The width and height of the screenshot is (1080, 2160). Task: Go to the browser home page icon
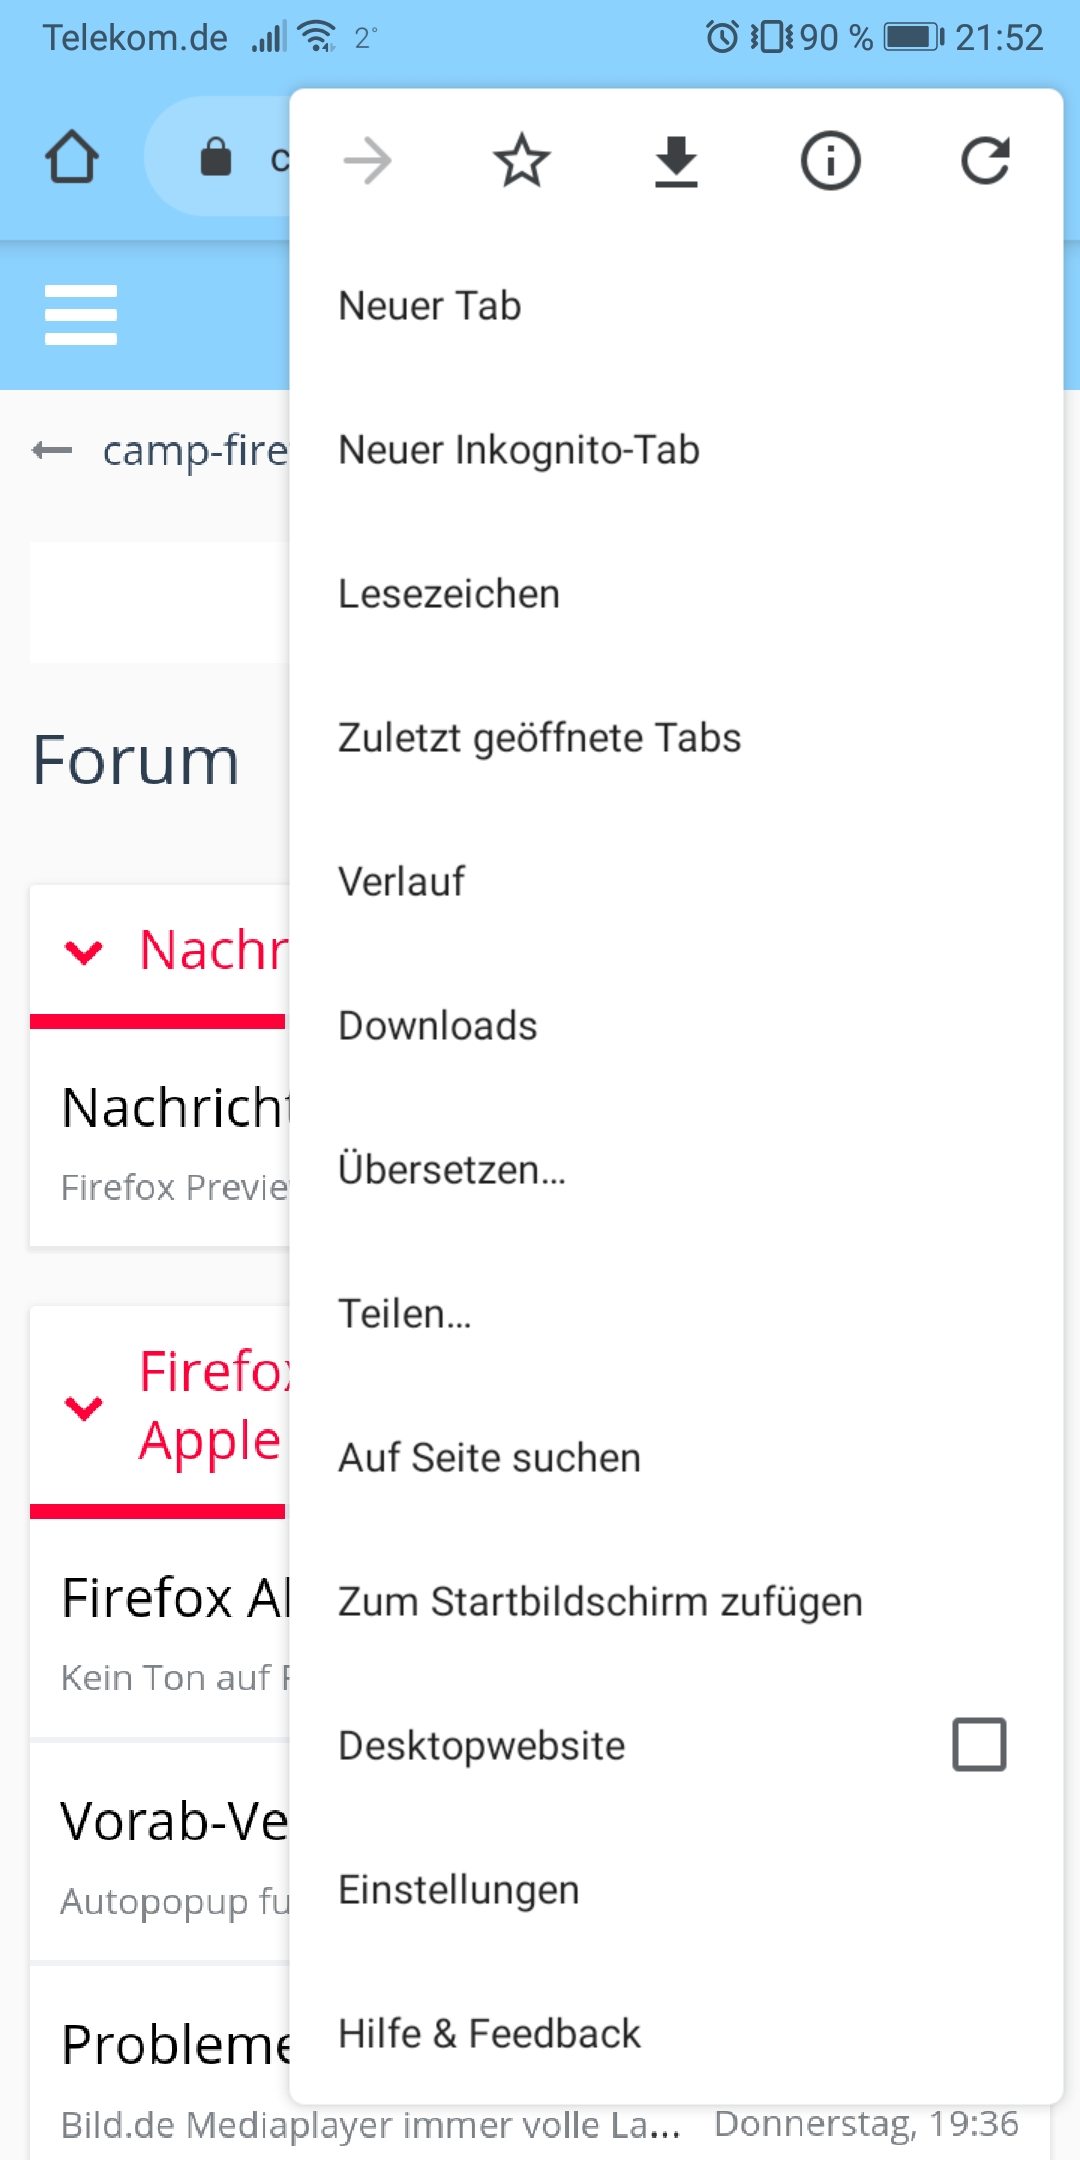[x=72, y=157]
